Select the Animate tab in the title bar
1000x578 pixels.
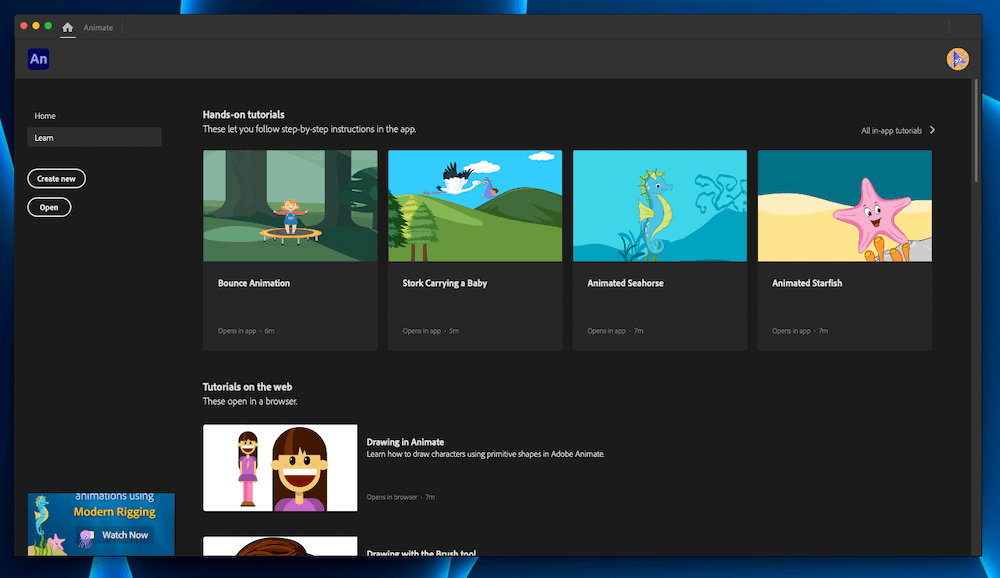pyautogui.click(x=98, y=27)
